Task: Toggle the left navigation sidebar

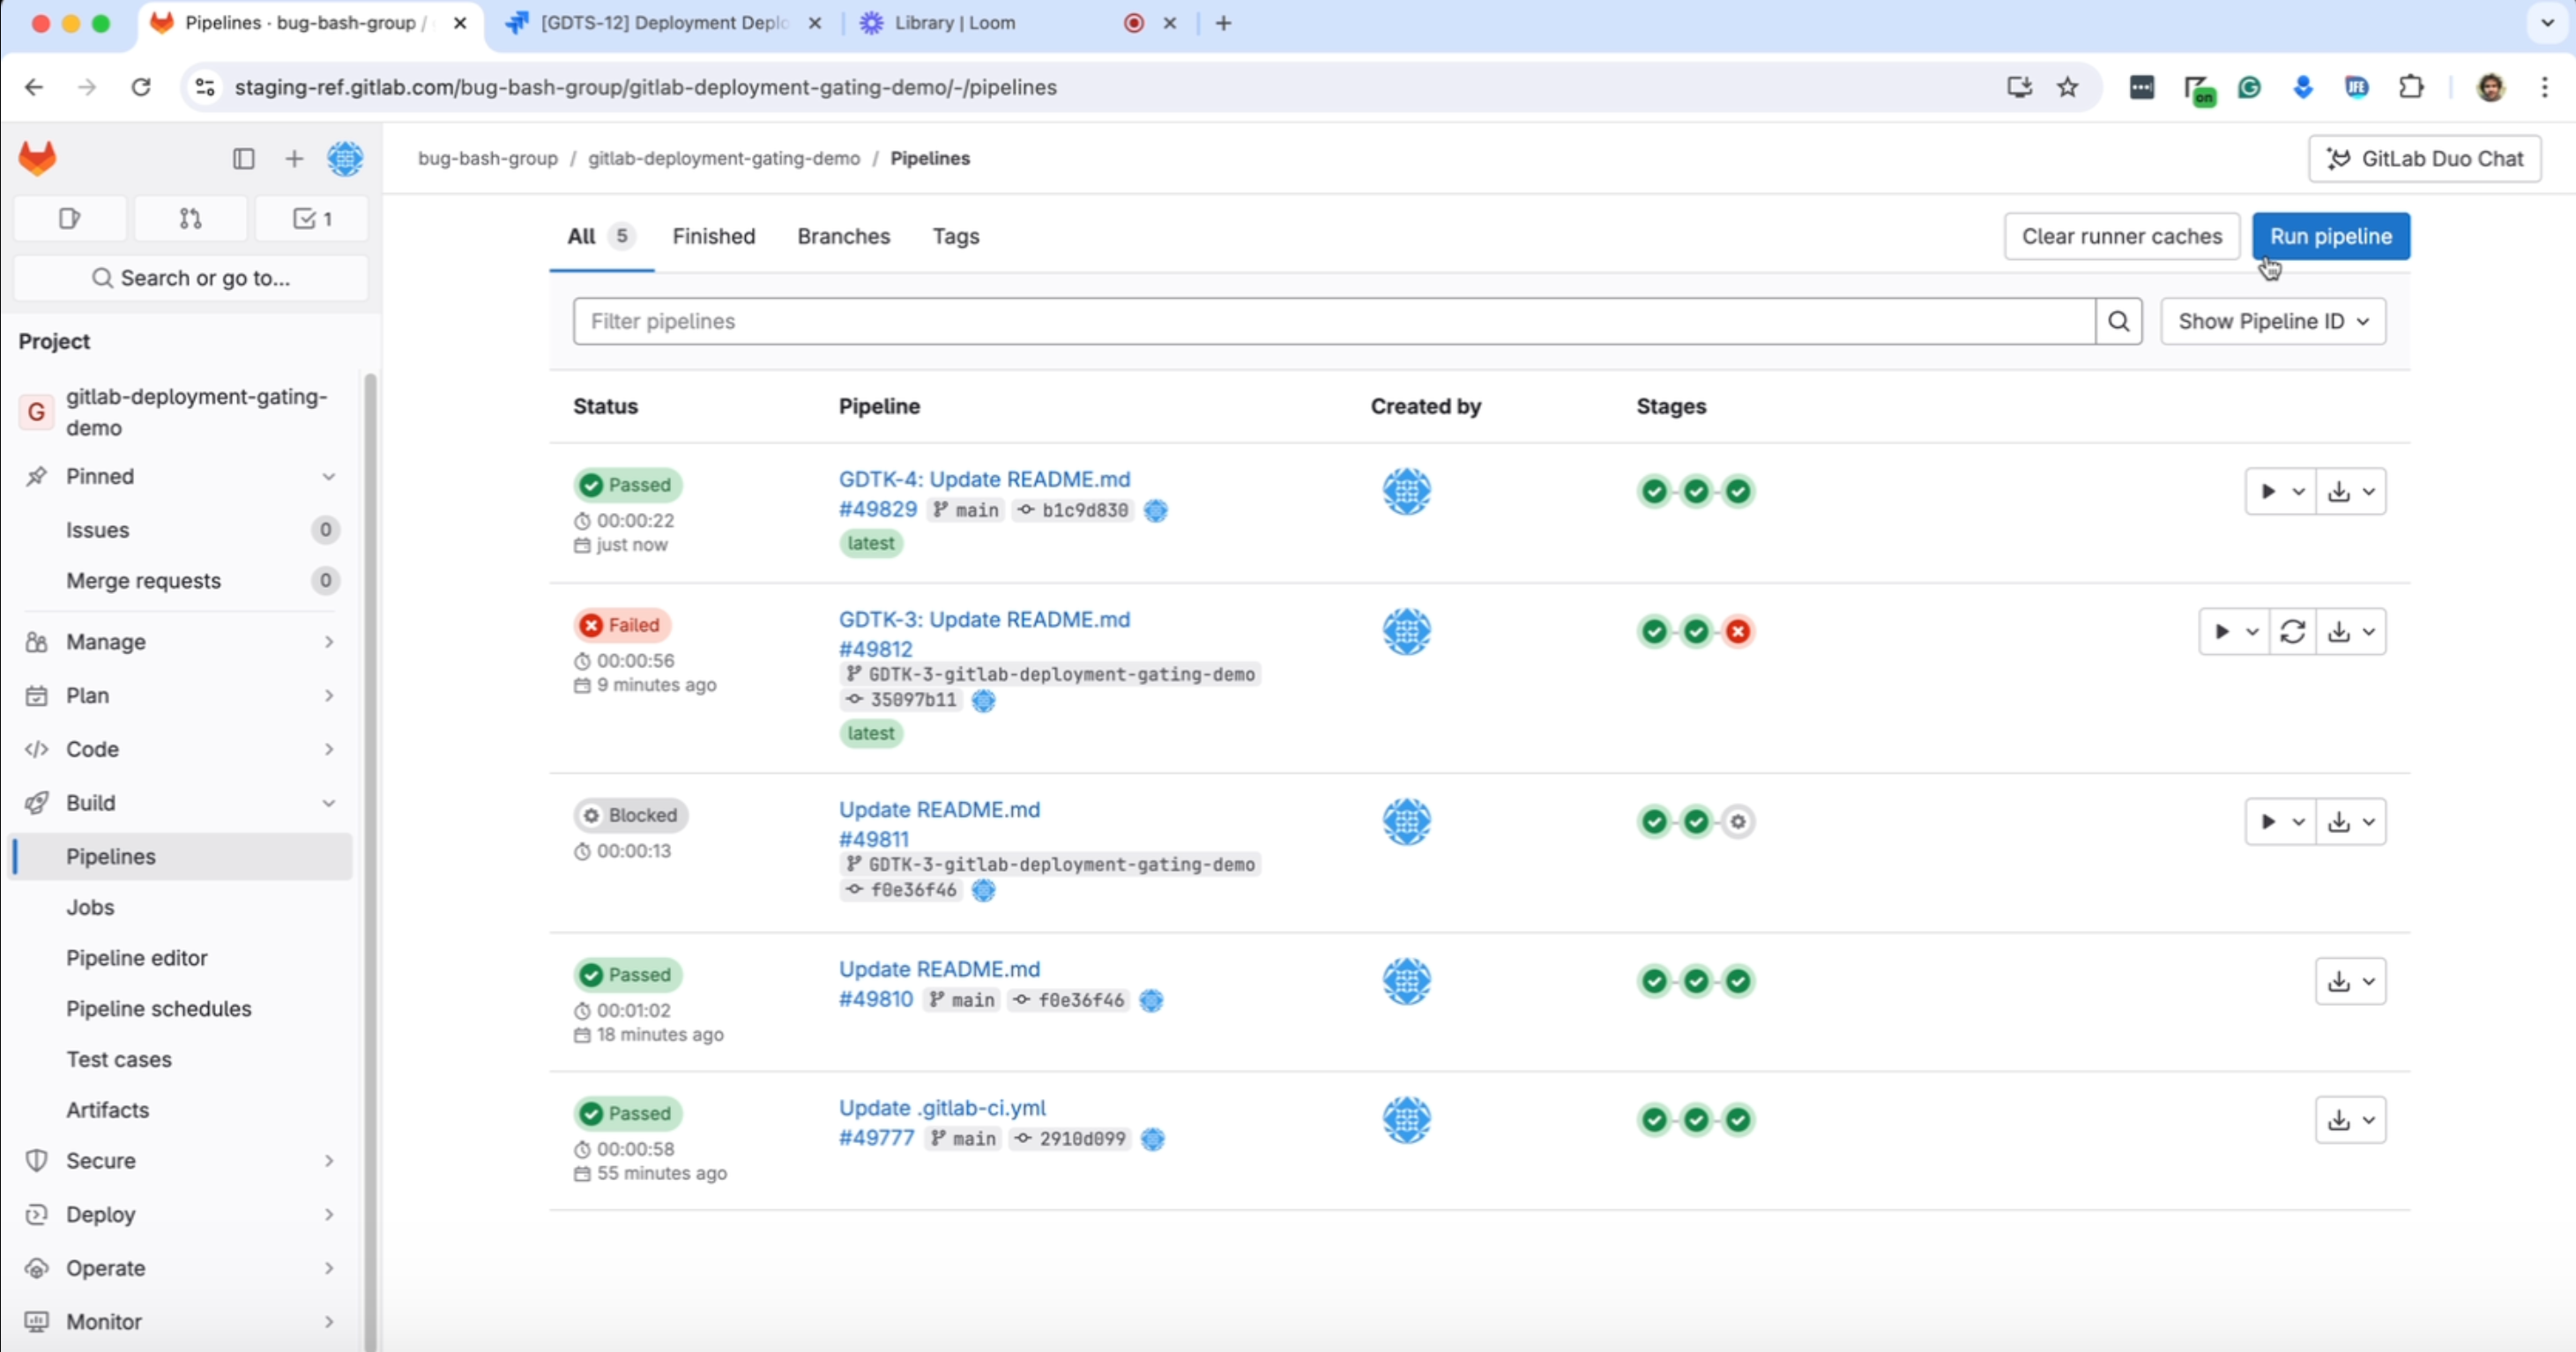Action: 243,158
